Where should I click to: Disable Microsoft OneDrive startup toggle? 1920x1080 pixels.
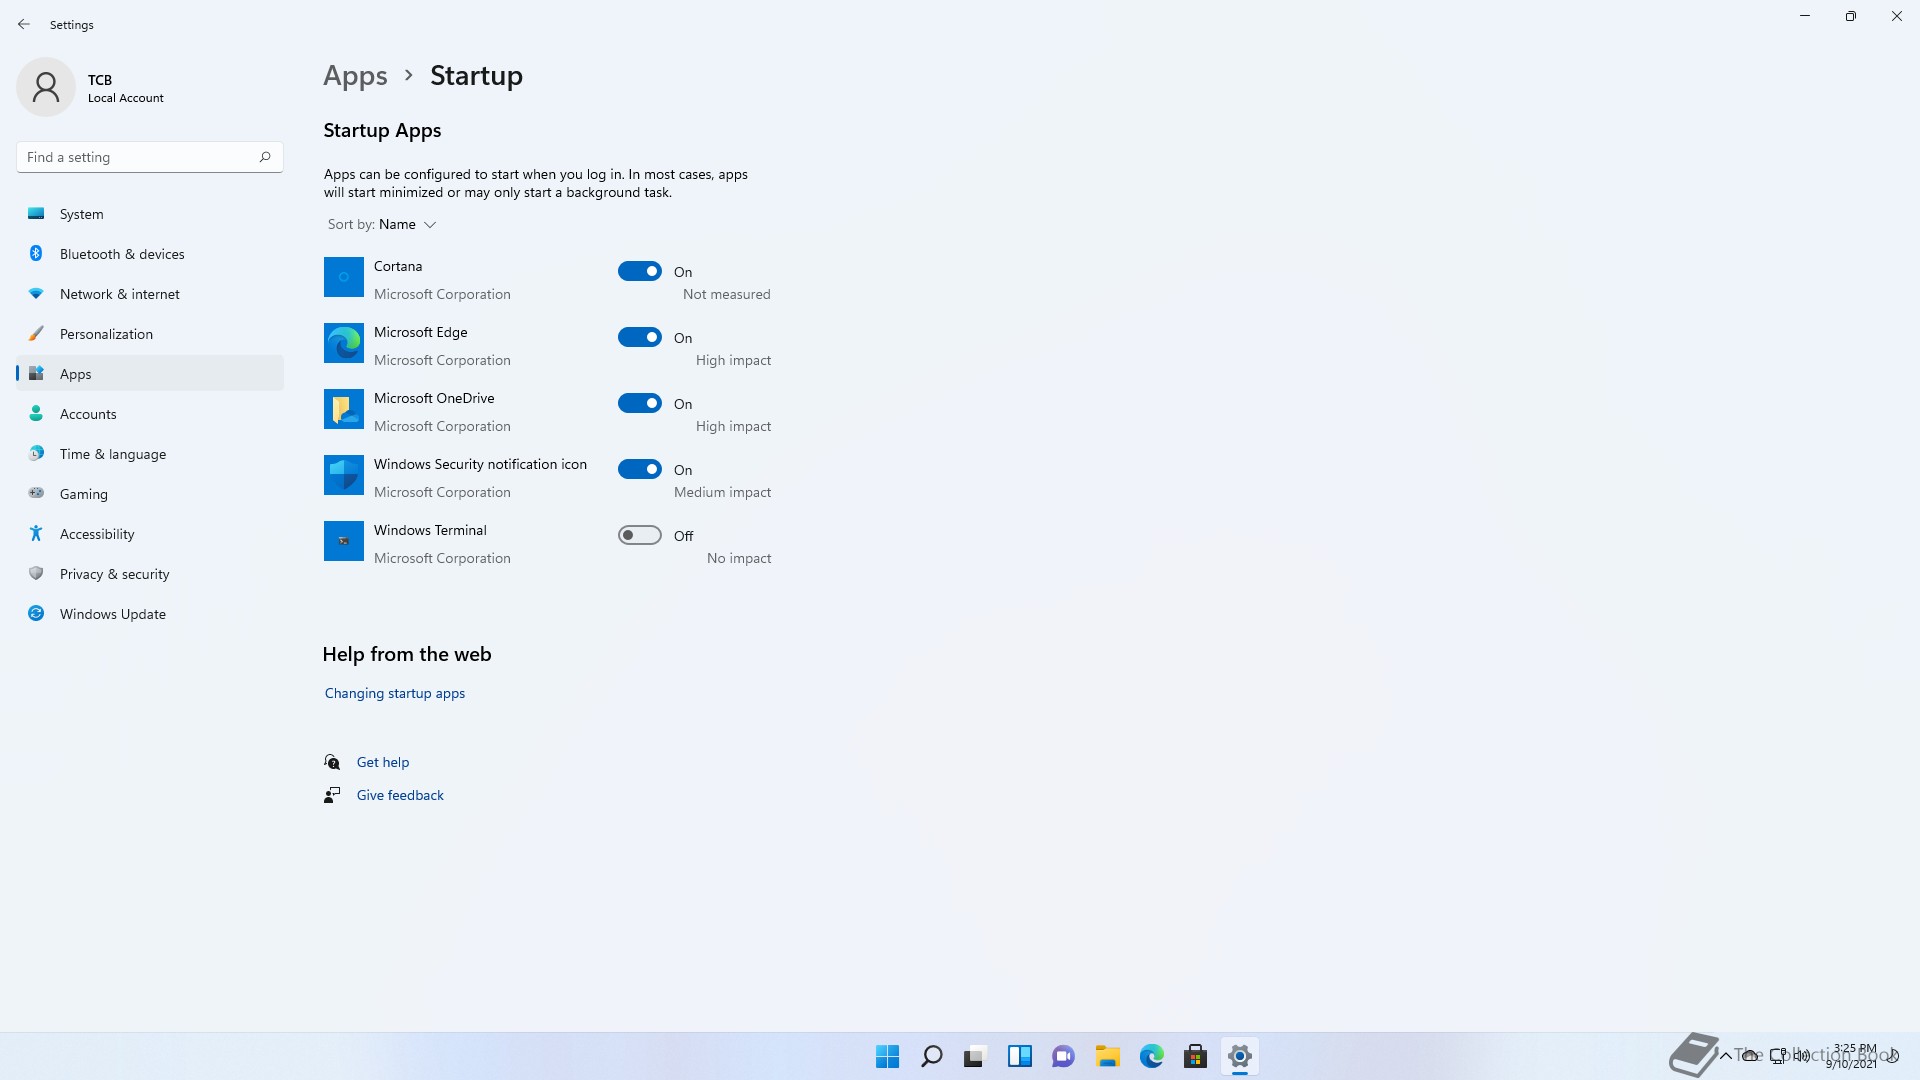point(640,403)
